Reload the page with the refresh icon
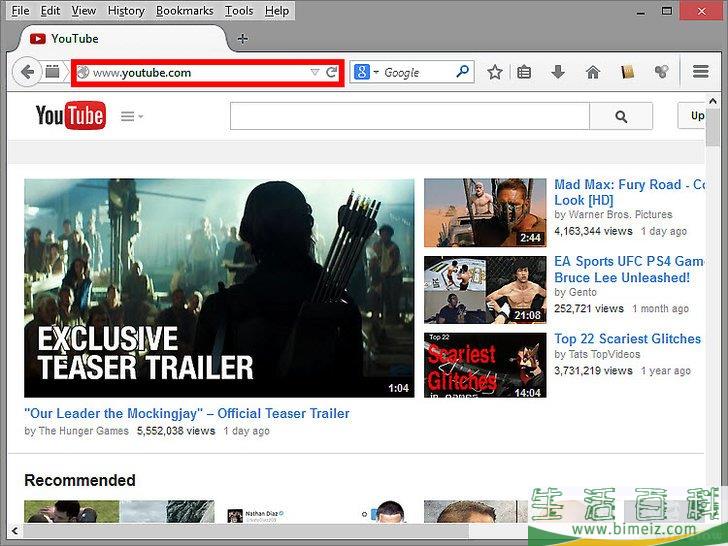The image size is (728, 546). [x=332, y=72]
